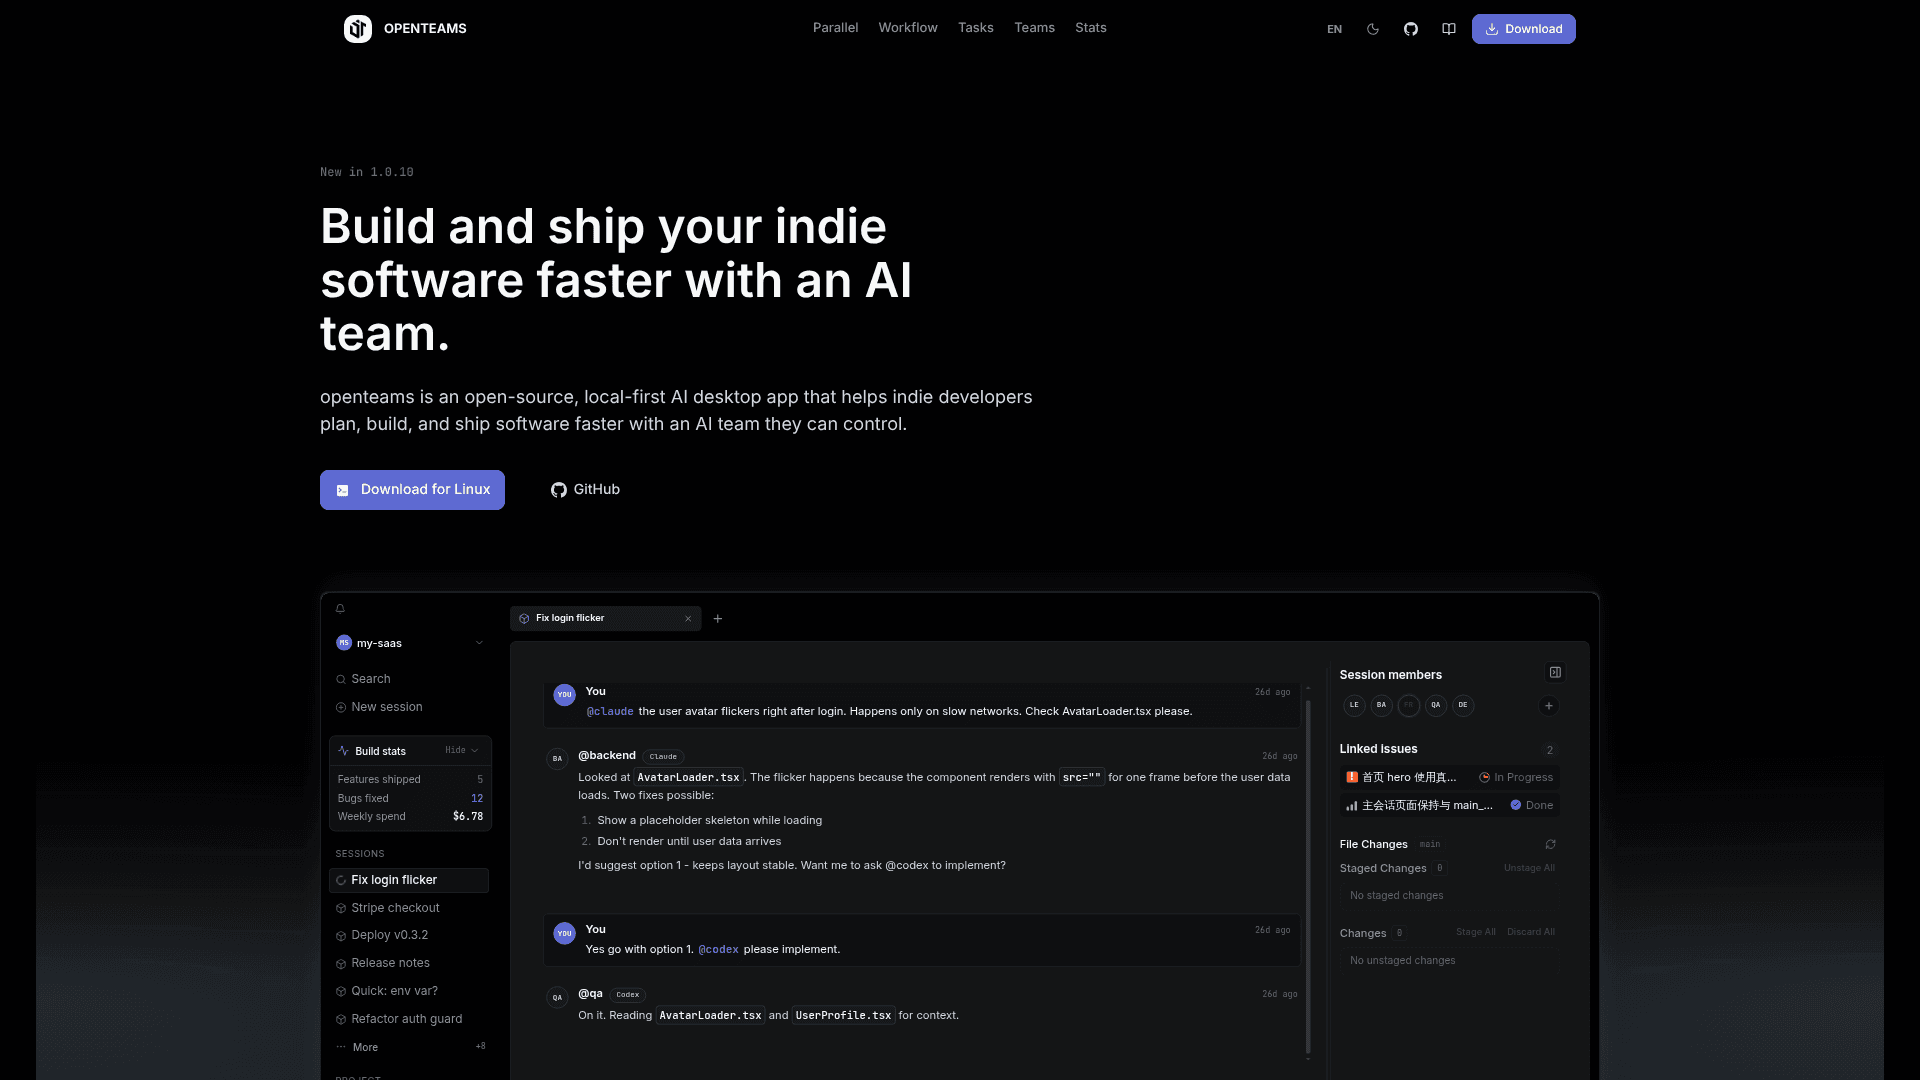Click the FR session member avatar
Screen dimensions: 1920x1080
click(x=1409, y=705)
